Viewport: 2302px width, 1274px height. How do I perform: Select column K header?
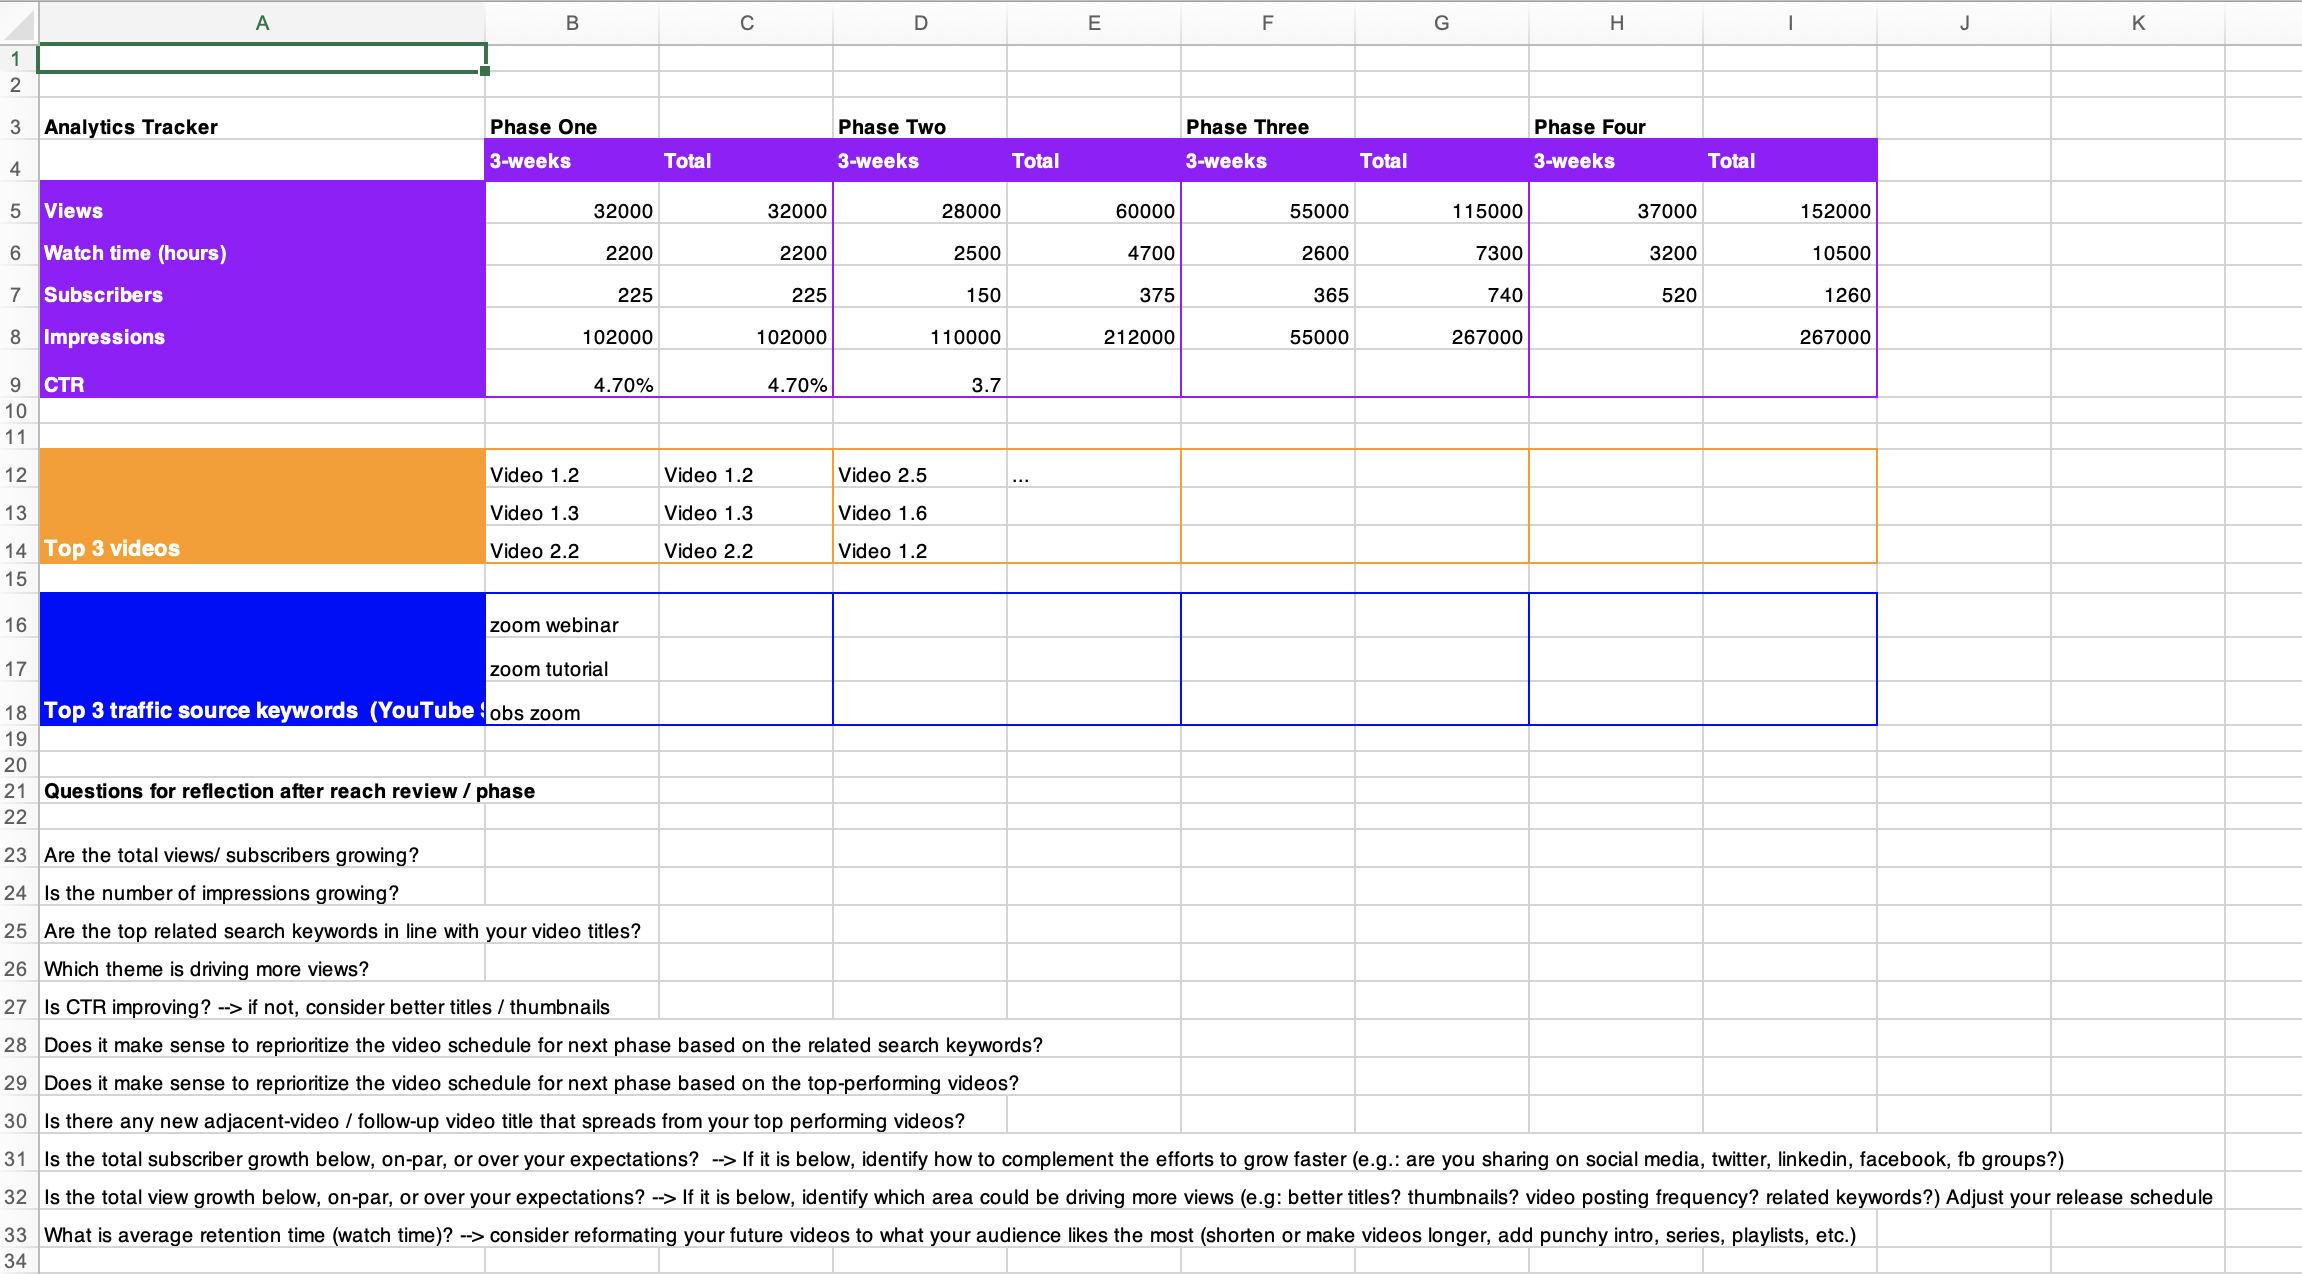pyautogui.click(x=2138, y=23)
